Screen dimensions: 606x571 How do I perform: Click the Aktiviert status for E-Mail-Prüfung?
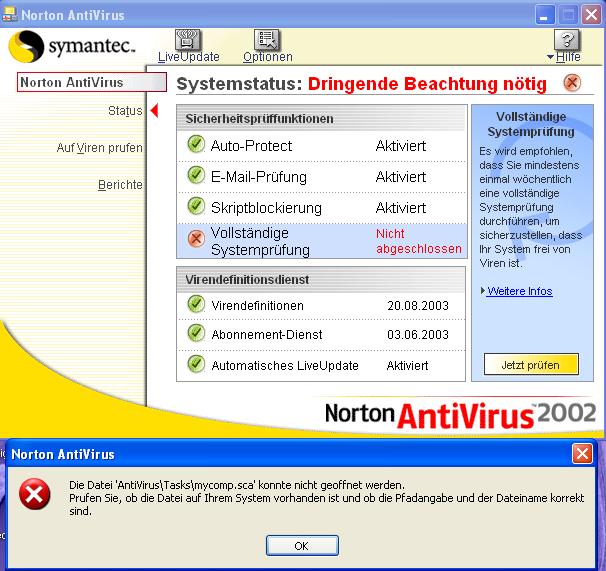401,177
